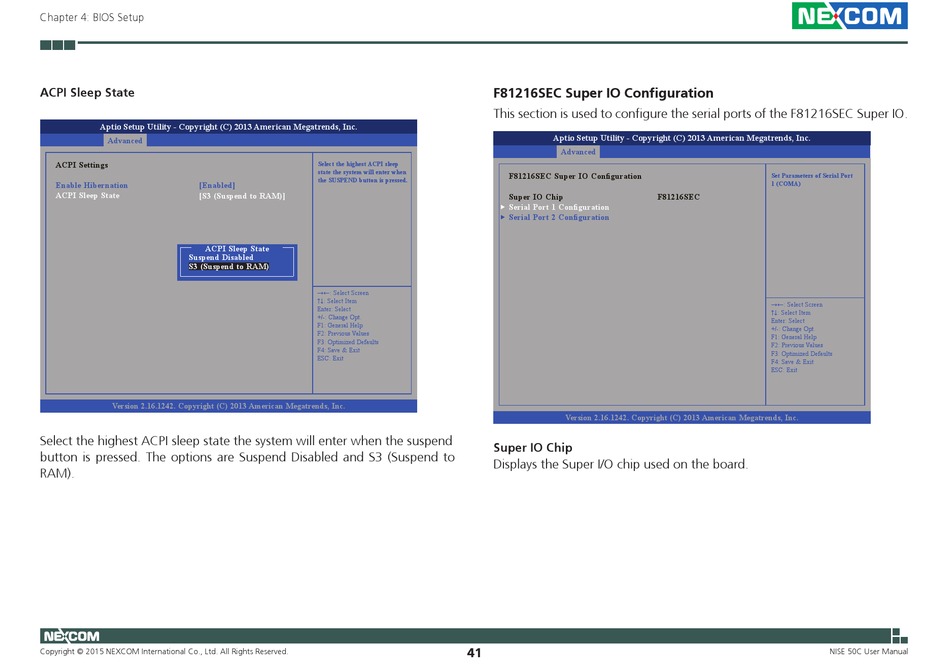
Task: Click 'F2: Previous Values' in the ACPI screen
Action: click(x=343, y=334)
